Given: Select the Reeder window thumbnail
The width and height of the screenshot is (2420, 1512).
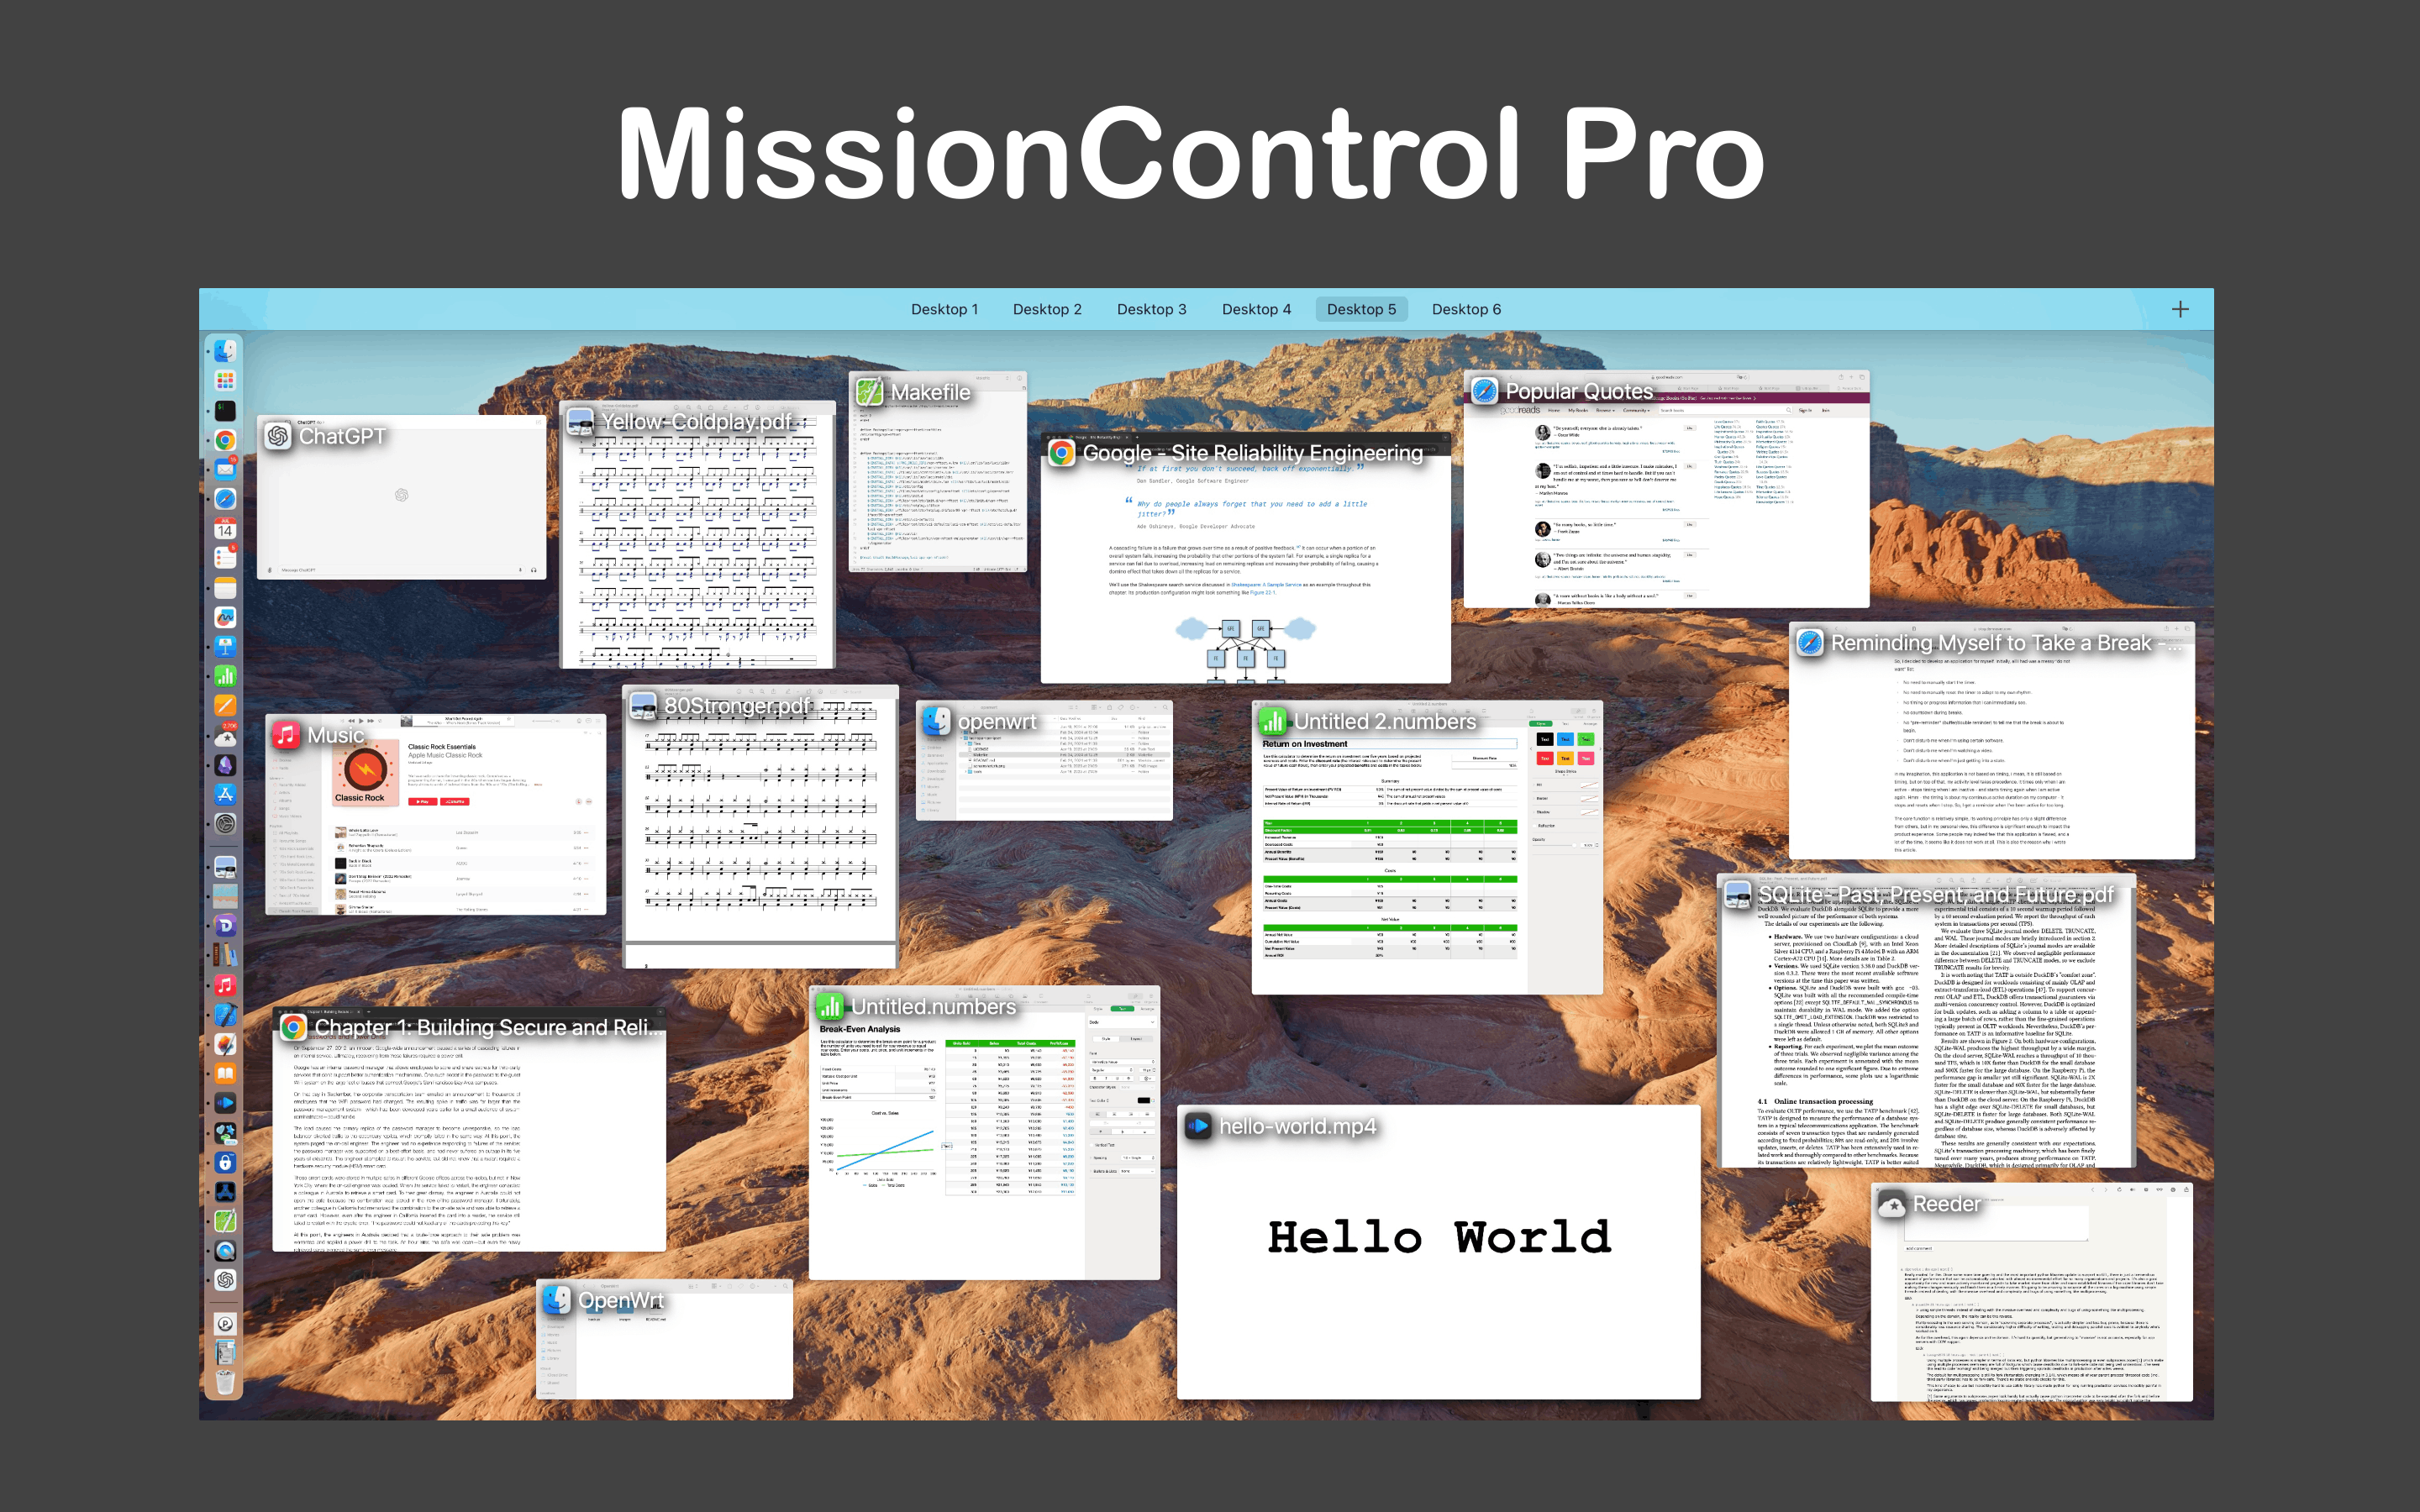Looking at the screenshot, I should pos(2031,1292).
